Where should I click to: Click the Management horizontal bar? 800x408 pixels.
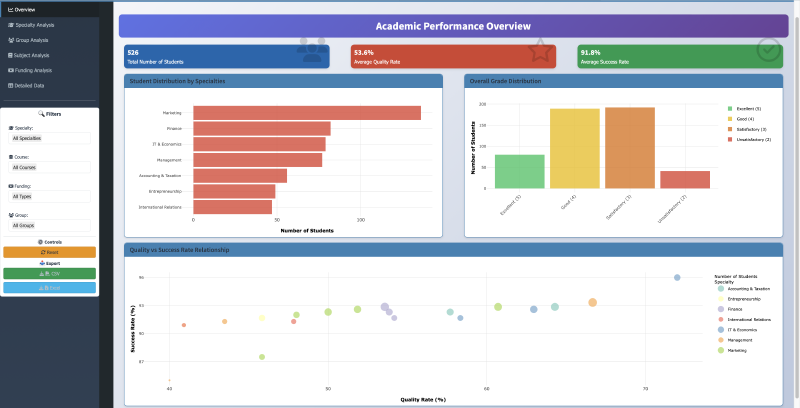click(x=258, y=160)
